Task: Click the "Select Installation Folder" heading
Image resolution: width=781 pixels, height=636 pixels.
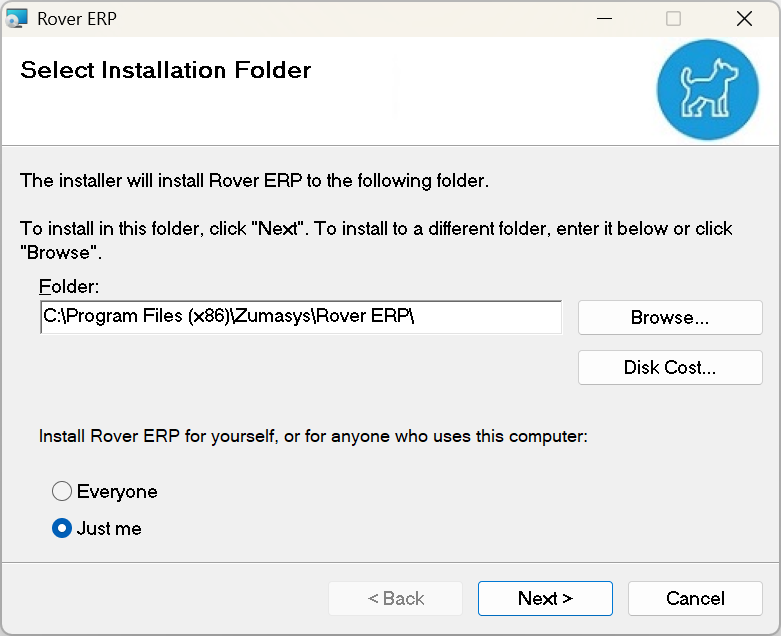Action: (x=165, y=70)
